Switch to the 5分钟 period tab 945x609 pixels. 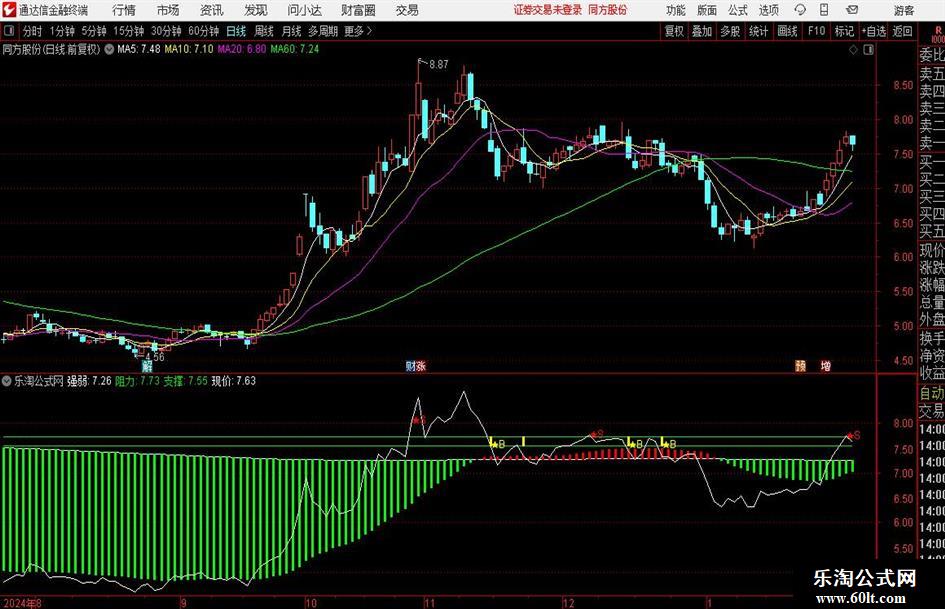click(x=94, y=31)
